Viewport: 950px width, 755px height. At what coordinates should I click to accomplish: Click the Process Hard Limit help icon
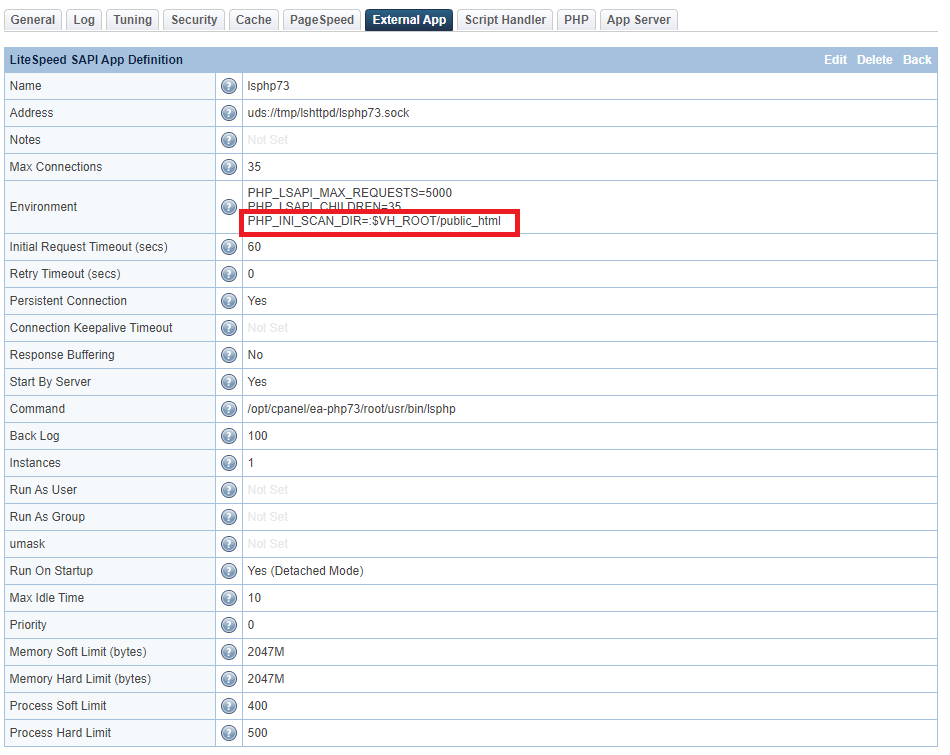[x=228, y=733]
